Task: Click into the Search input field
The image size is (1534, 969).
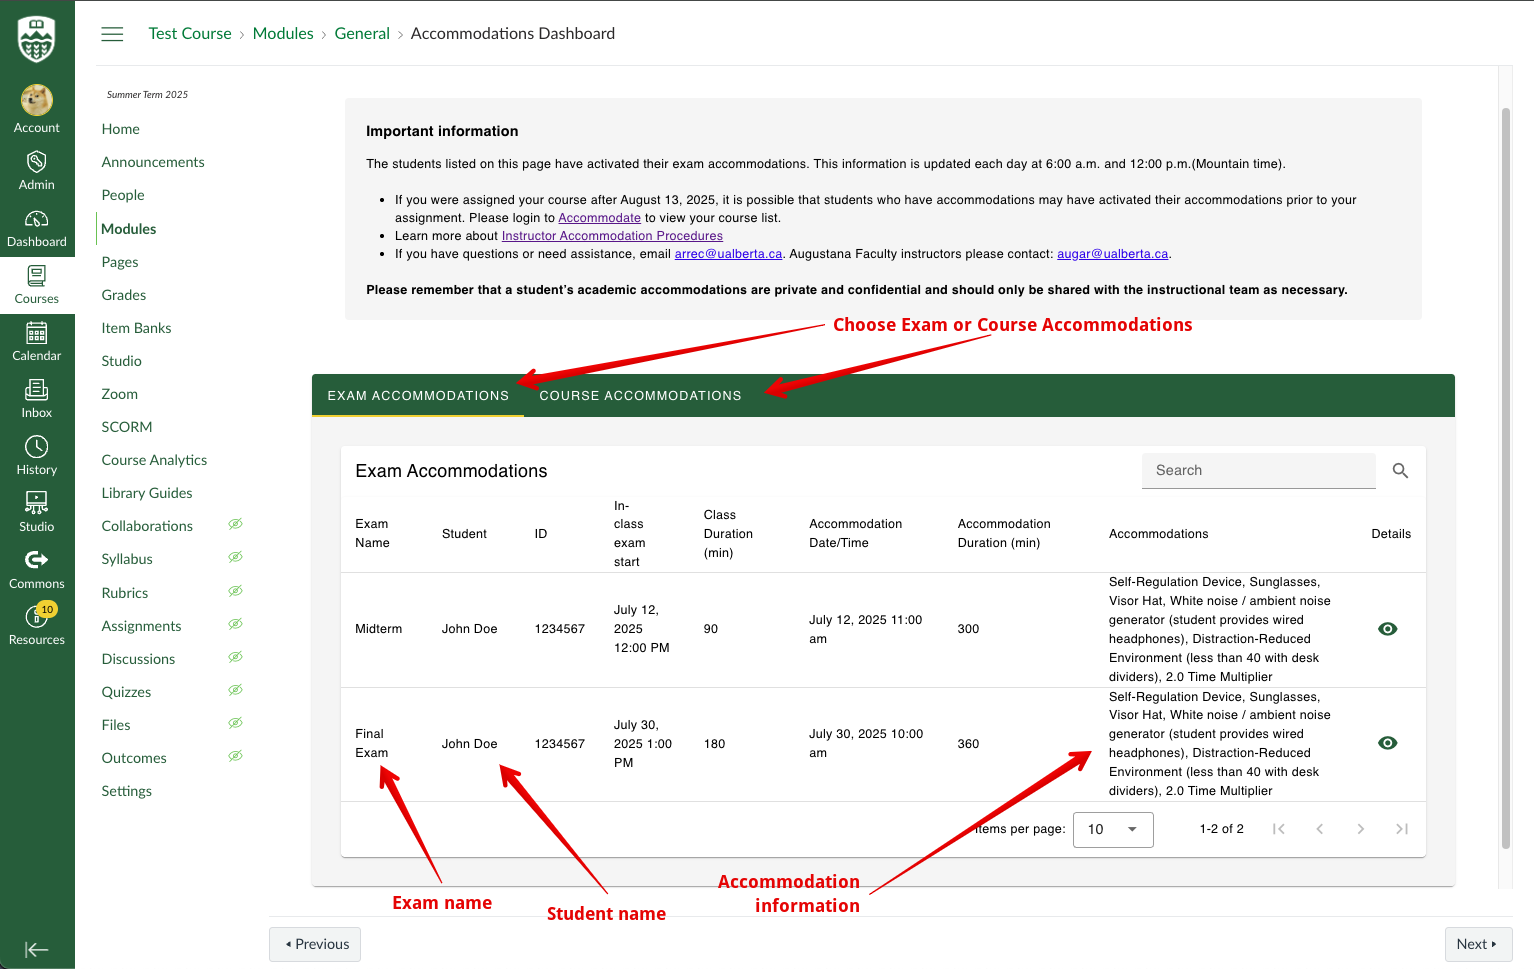Action: click(x=1258, y=471)
